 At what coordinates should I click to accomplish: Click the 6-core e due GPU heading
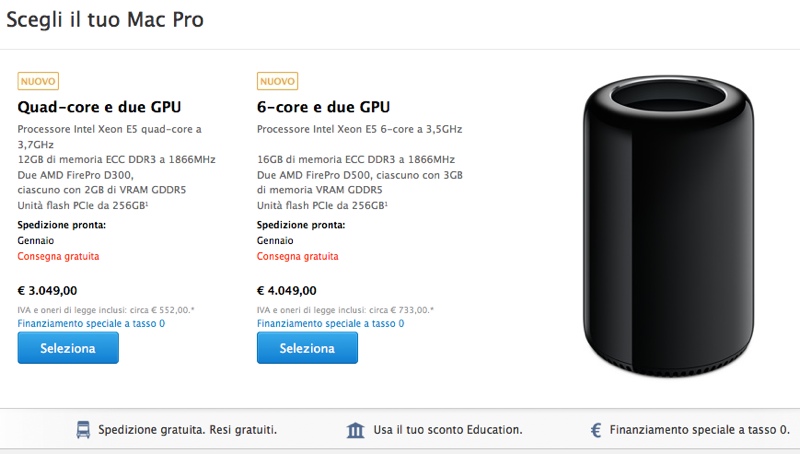pyautogui.click(x=323, y=107)
